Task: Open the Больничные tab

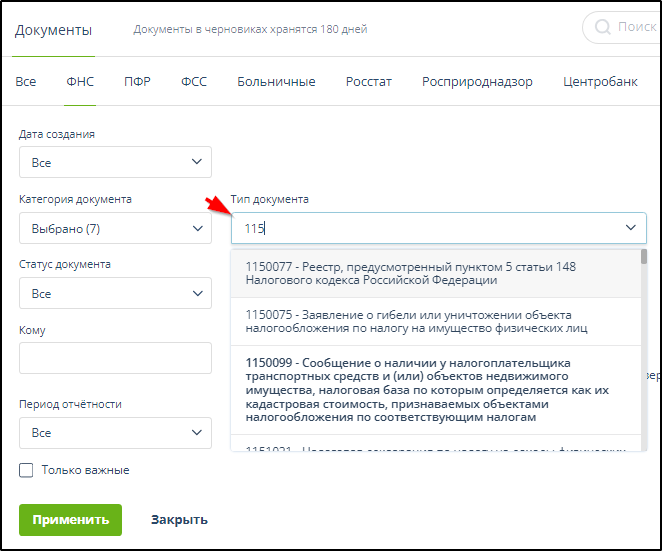Action: pos(276,82)
